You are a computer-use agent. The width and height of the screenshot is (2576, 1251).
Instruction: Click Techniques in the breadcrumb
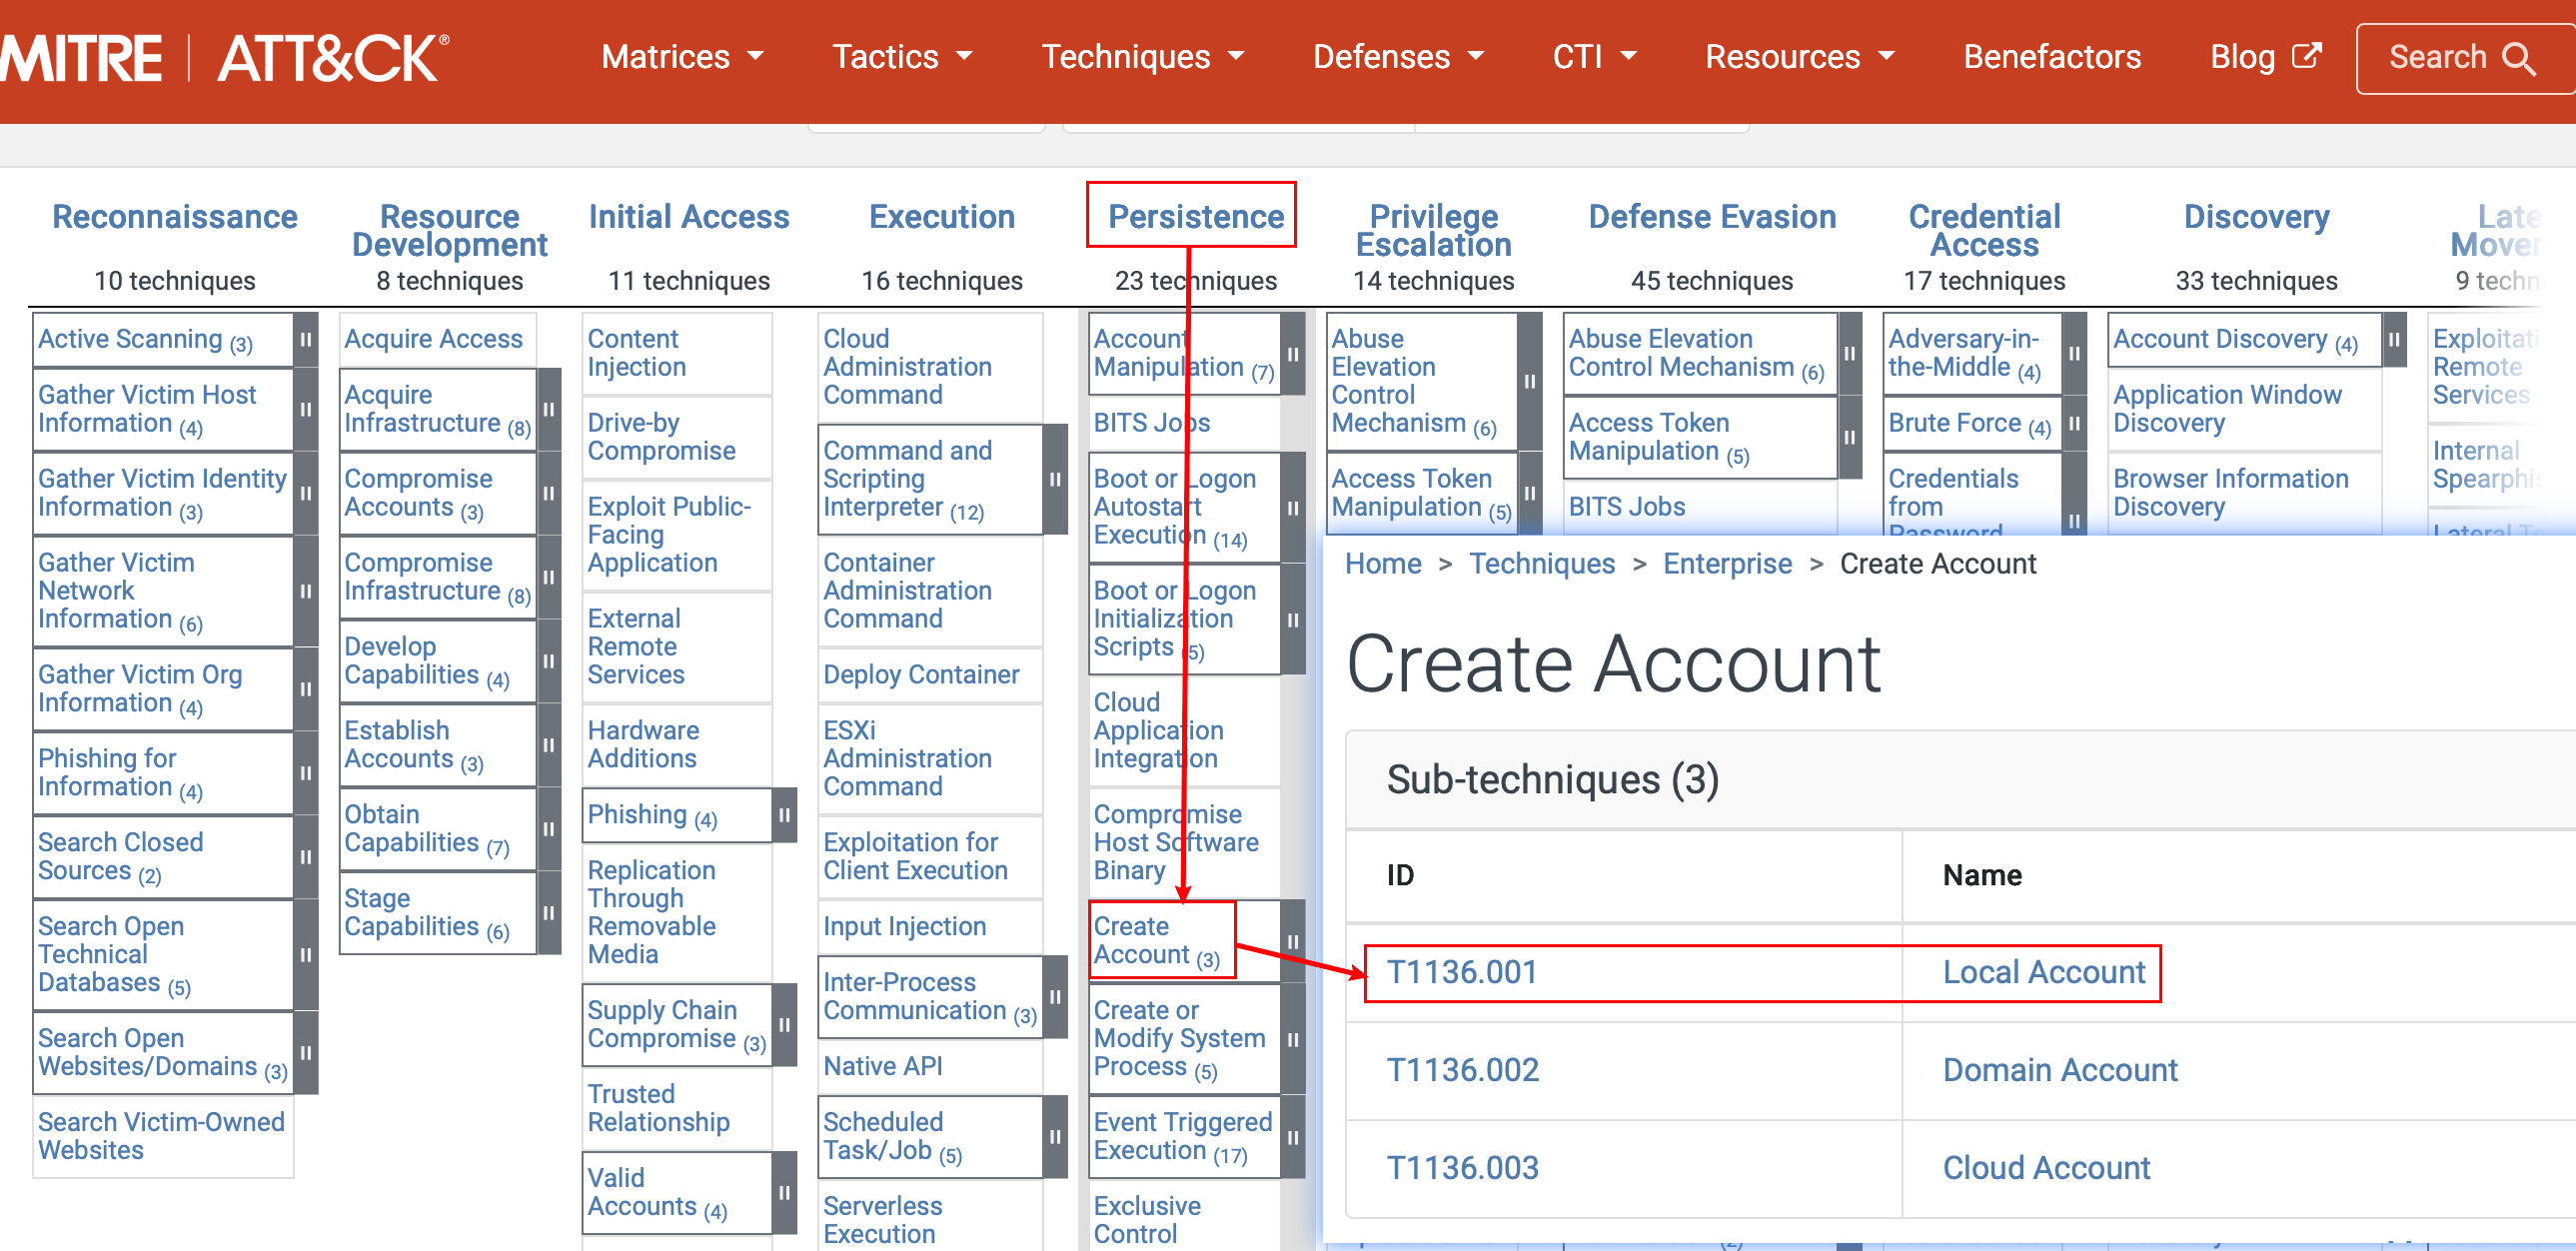point(1542,564)
